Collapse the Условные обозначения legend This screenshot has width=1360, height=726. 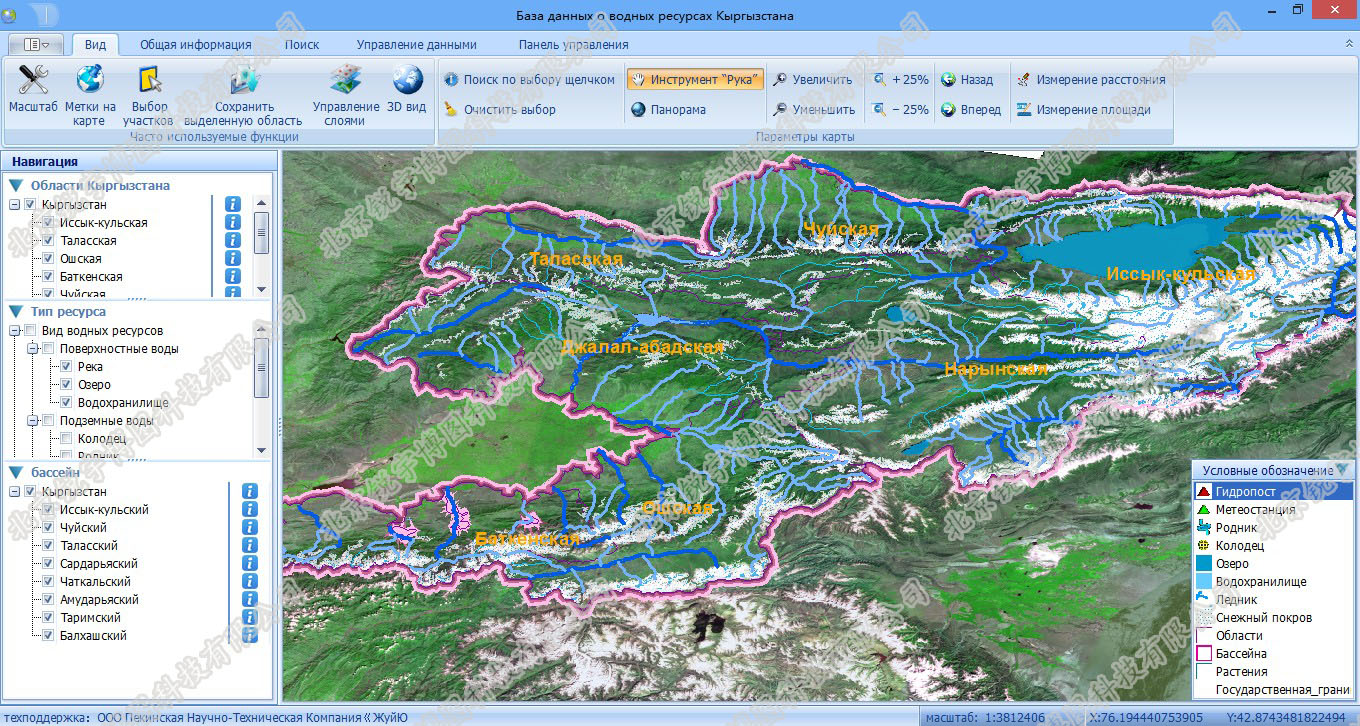(1342, 470)
